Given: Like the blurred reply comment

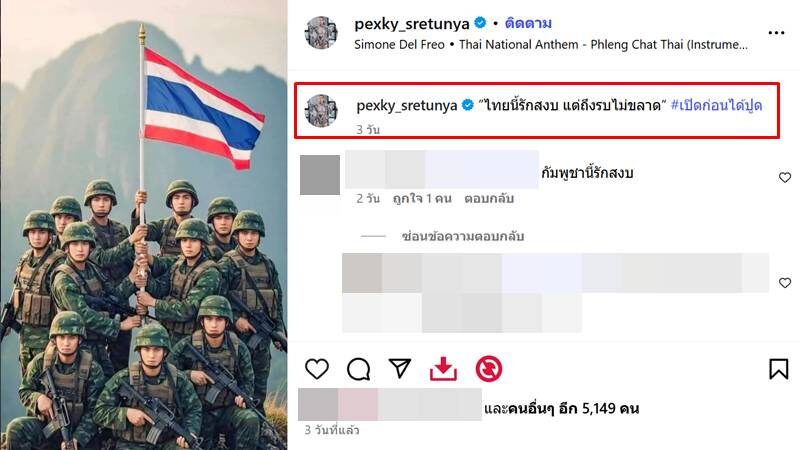Looking at the screenshot, I should tap(785, 283).
